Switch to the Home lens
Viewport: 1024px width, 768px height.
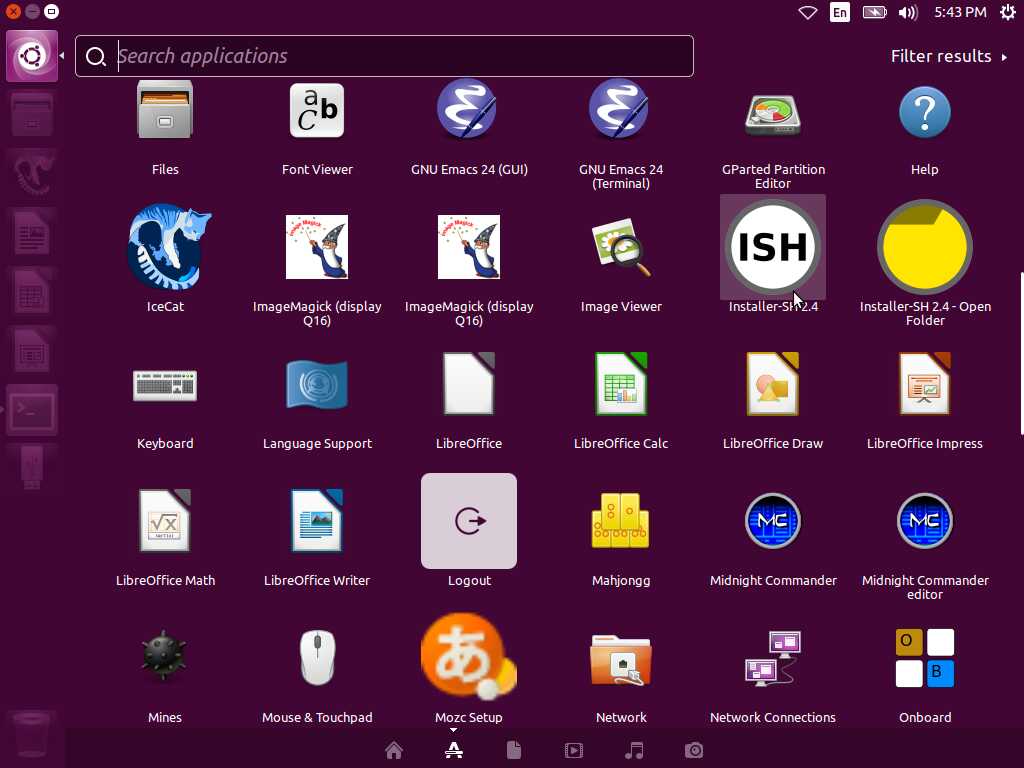pos(394,750)
